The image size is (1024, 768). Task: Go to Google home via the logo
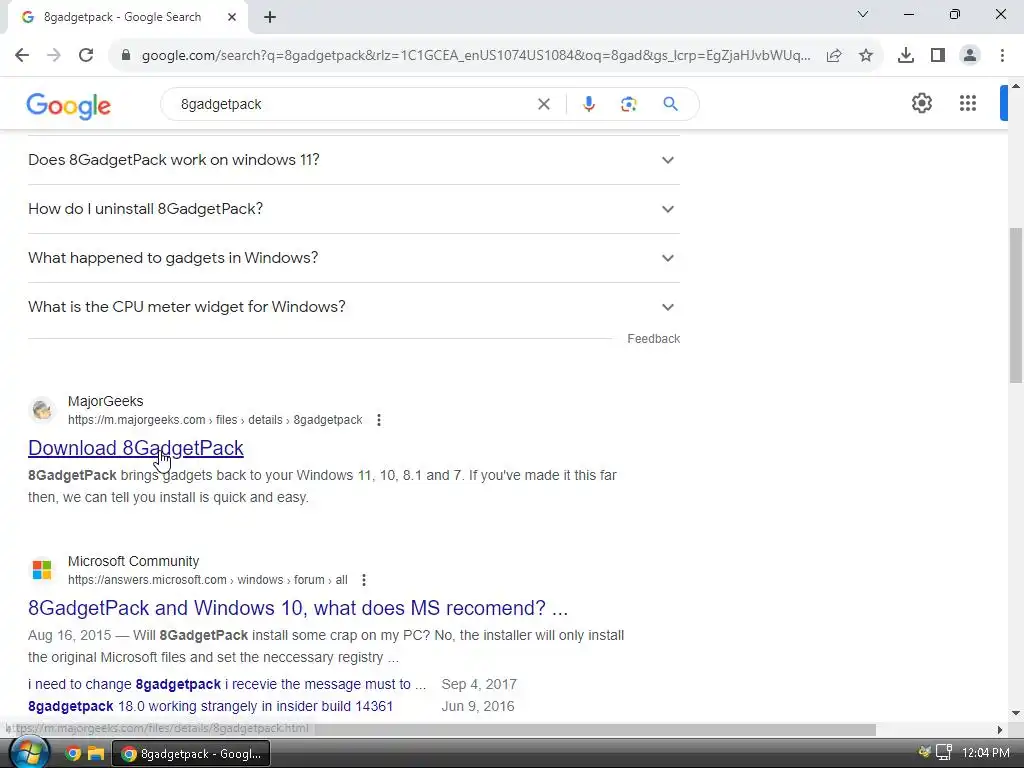click(69, 106)
